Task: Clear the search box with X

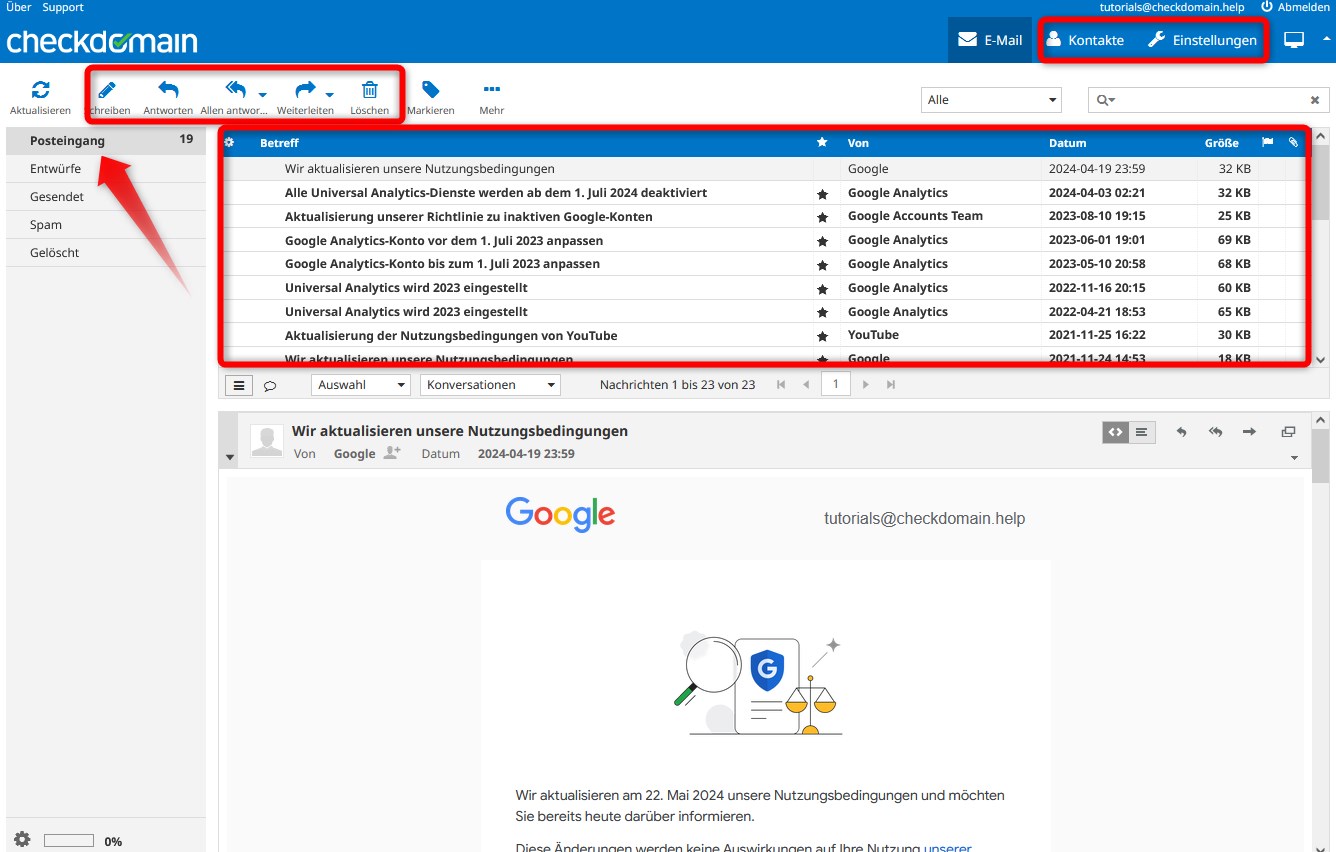Action: (1315, 100)
